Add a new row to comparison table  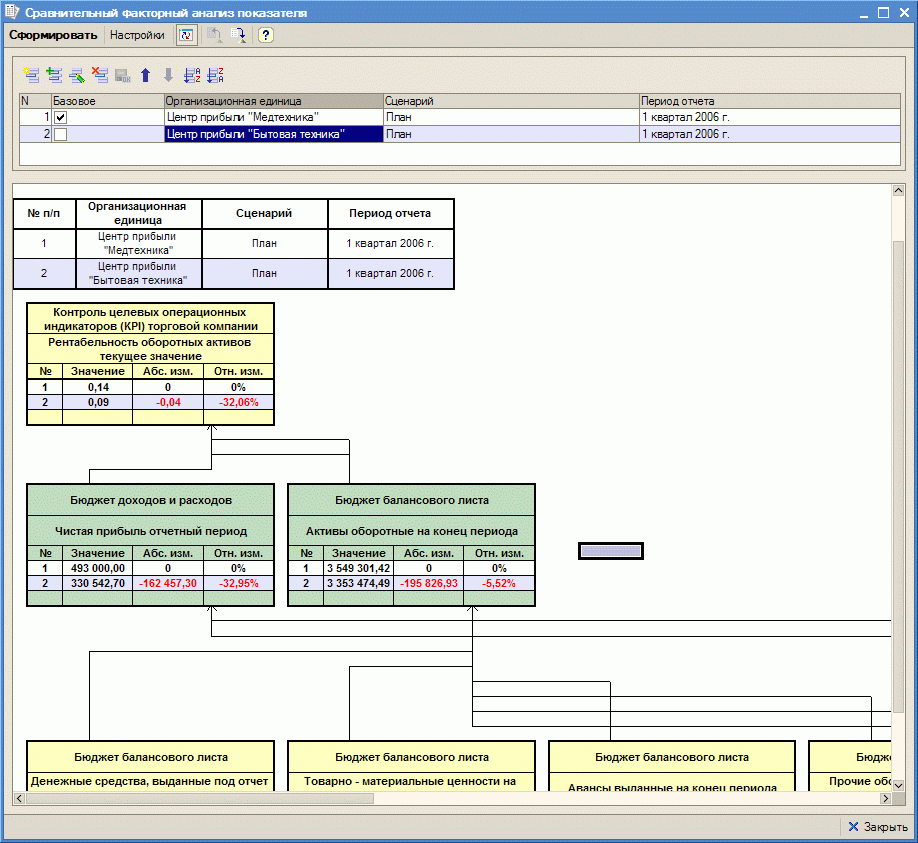coord(31,75)
